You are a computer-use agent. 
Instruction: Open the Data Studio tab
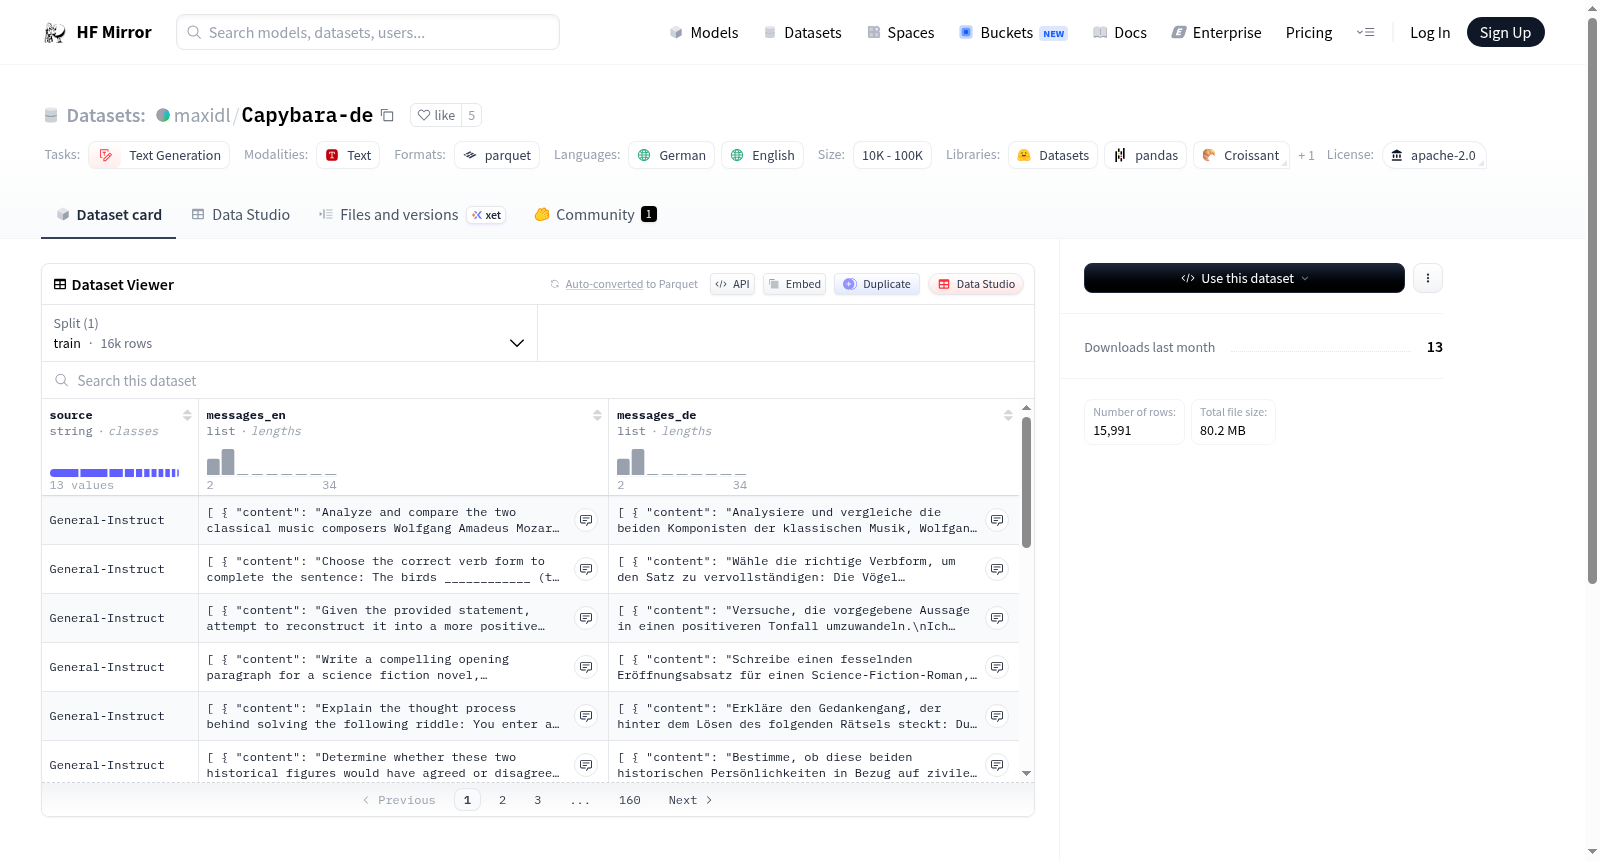click(x=241, y=214)
